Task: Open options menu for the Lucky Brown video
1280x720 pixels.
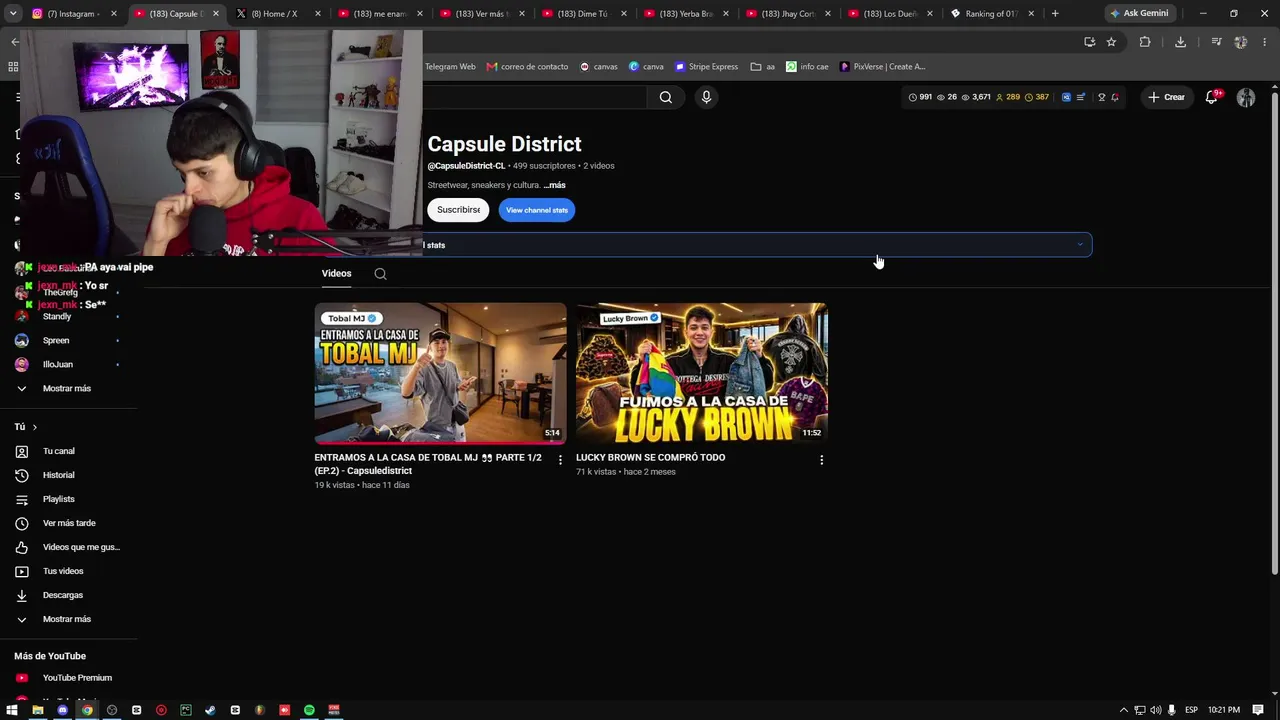Action: click(x=822, y=460)
